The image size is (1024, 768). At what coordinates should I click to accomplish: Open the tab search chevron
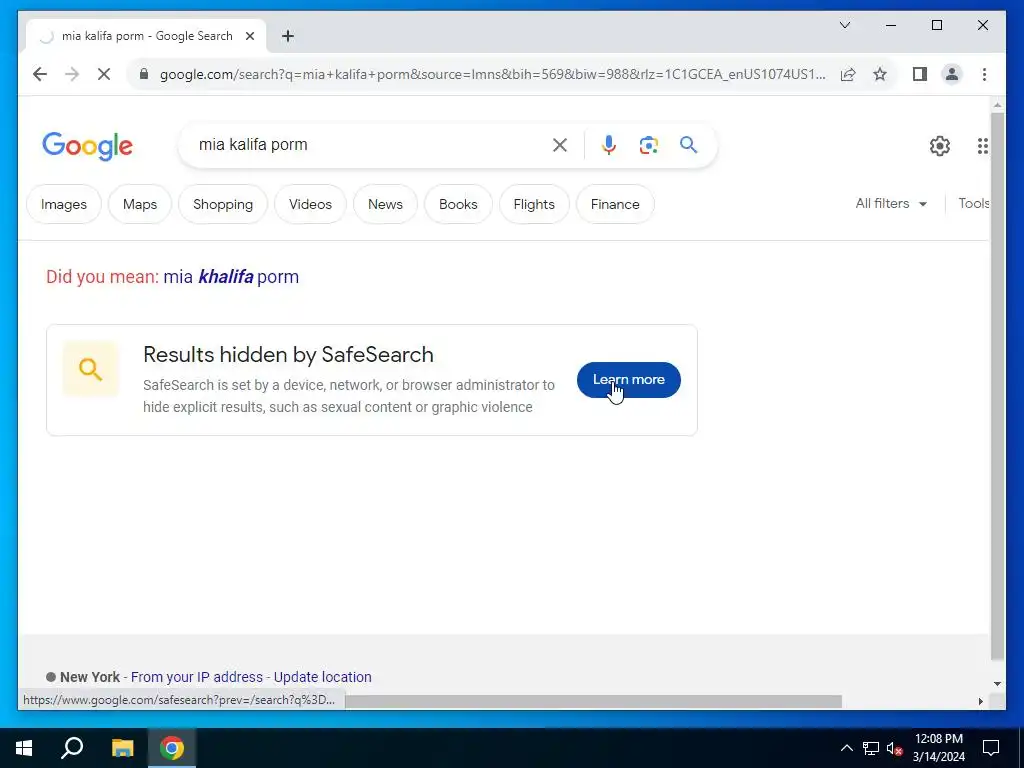(845, 25)
